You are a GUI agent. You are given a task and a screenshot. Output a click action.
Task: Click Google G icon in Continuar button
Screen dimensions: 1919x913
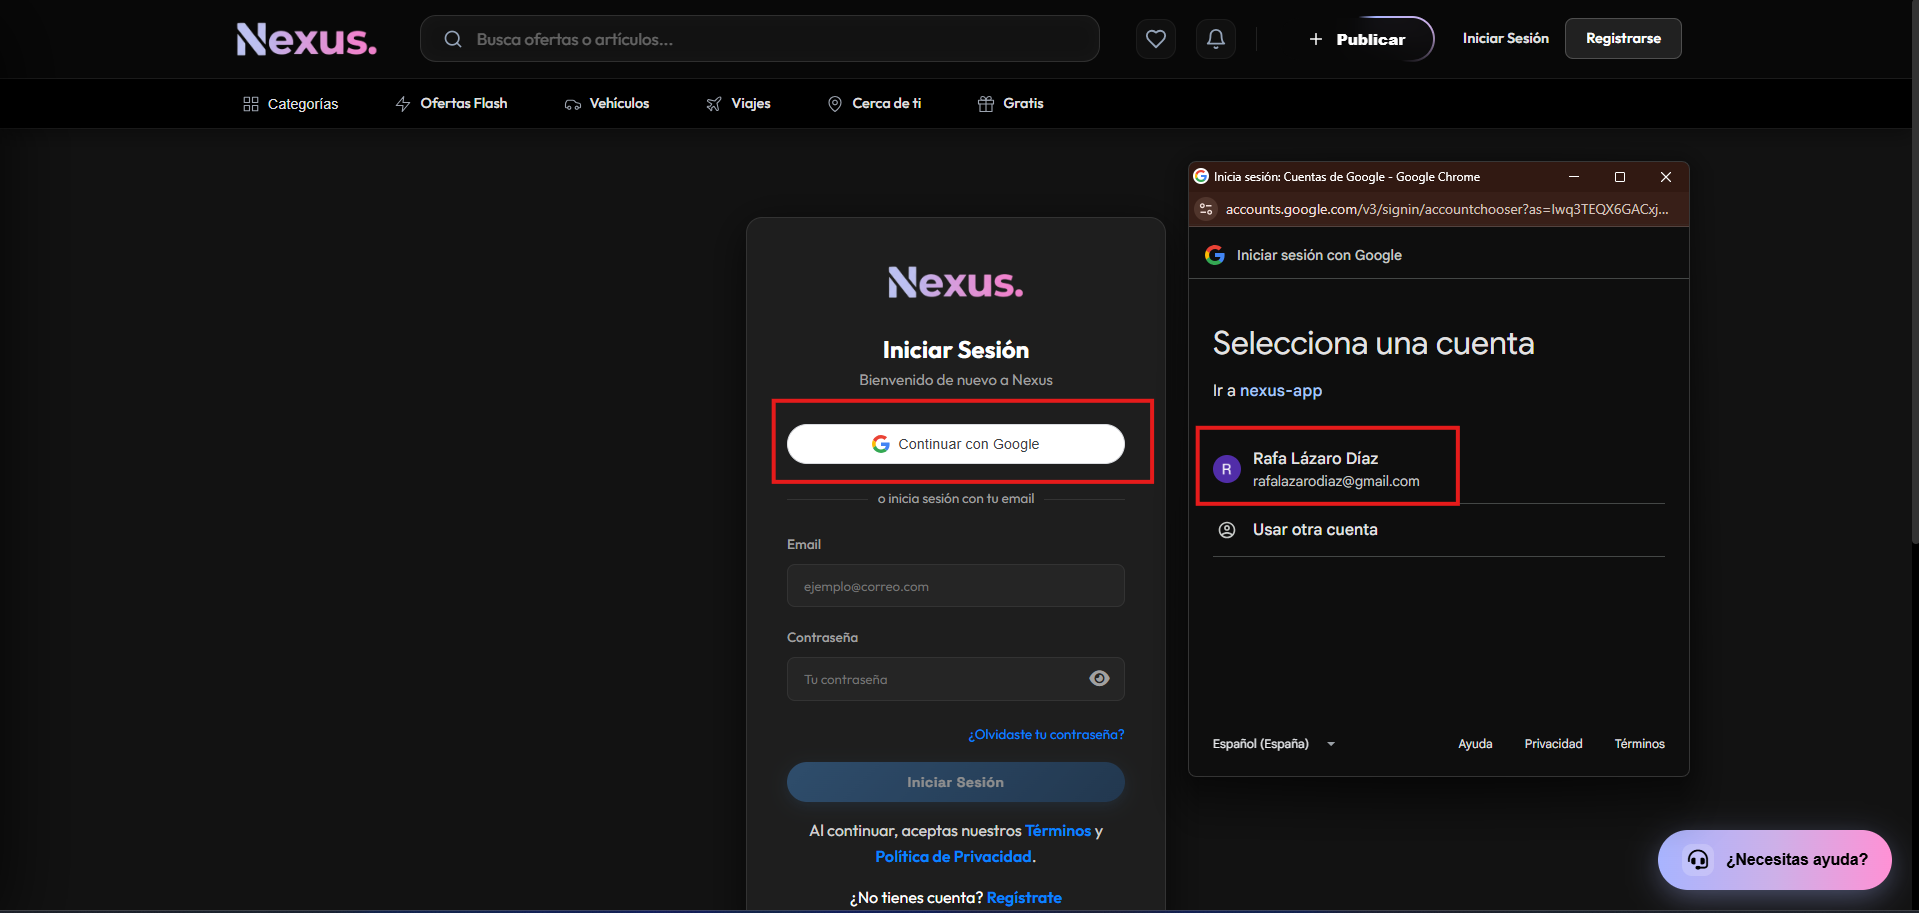(x=881, y=444)
